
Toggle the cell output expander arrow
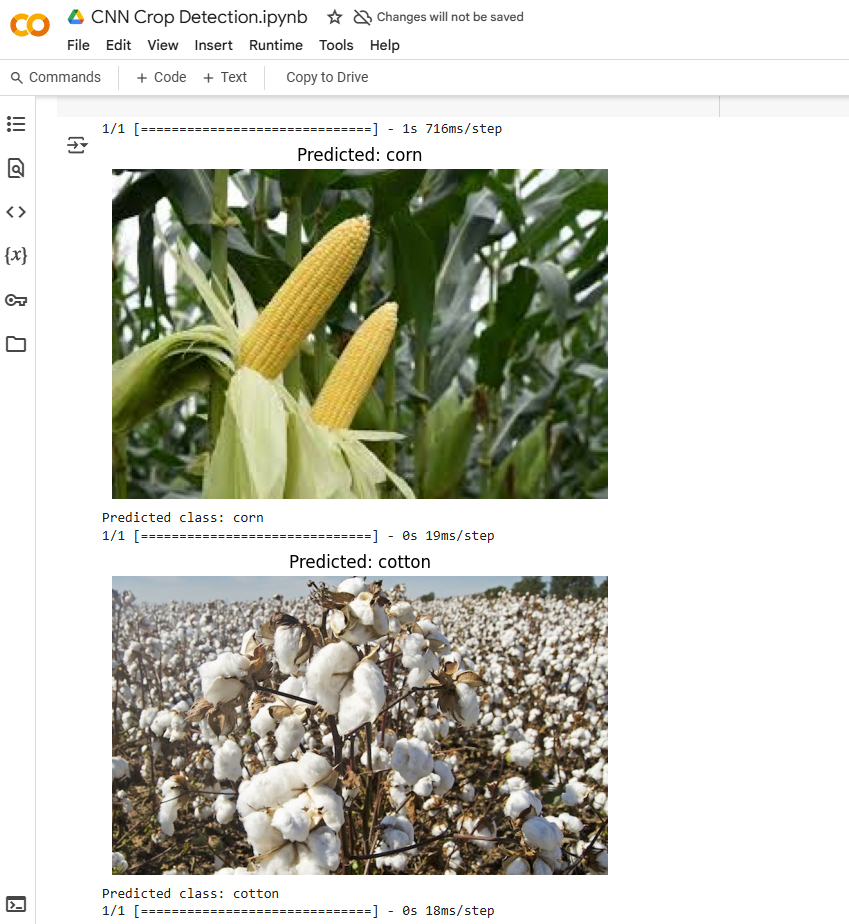(x=77, y=145)
